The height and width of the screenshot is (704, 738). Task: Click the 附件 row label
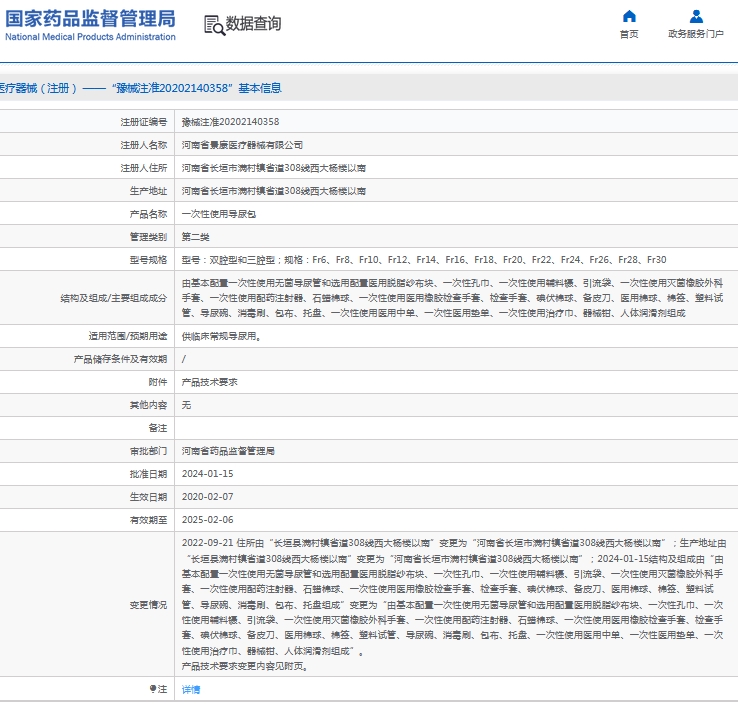click(158, 382)
